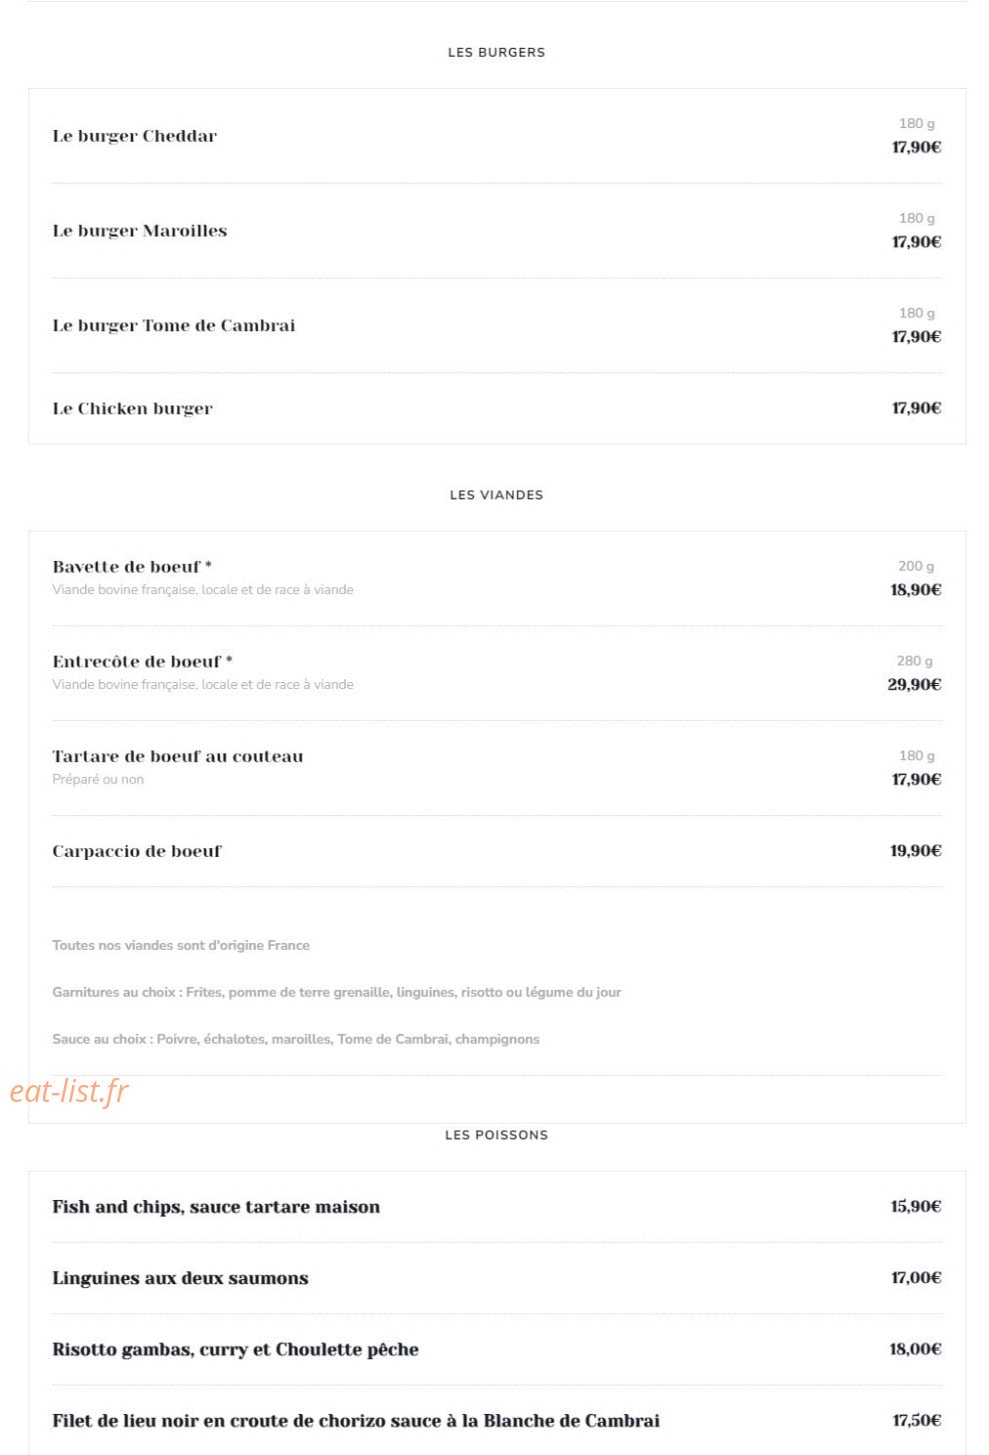Open Le burger Tome de Cambrai
This screenshot has width=989, height=1455.
(x=173, y=326)
